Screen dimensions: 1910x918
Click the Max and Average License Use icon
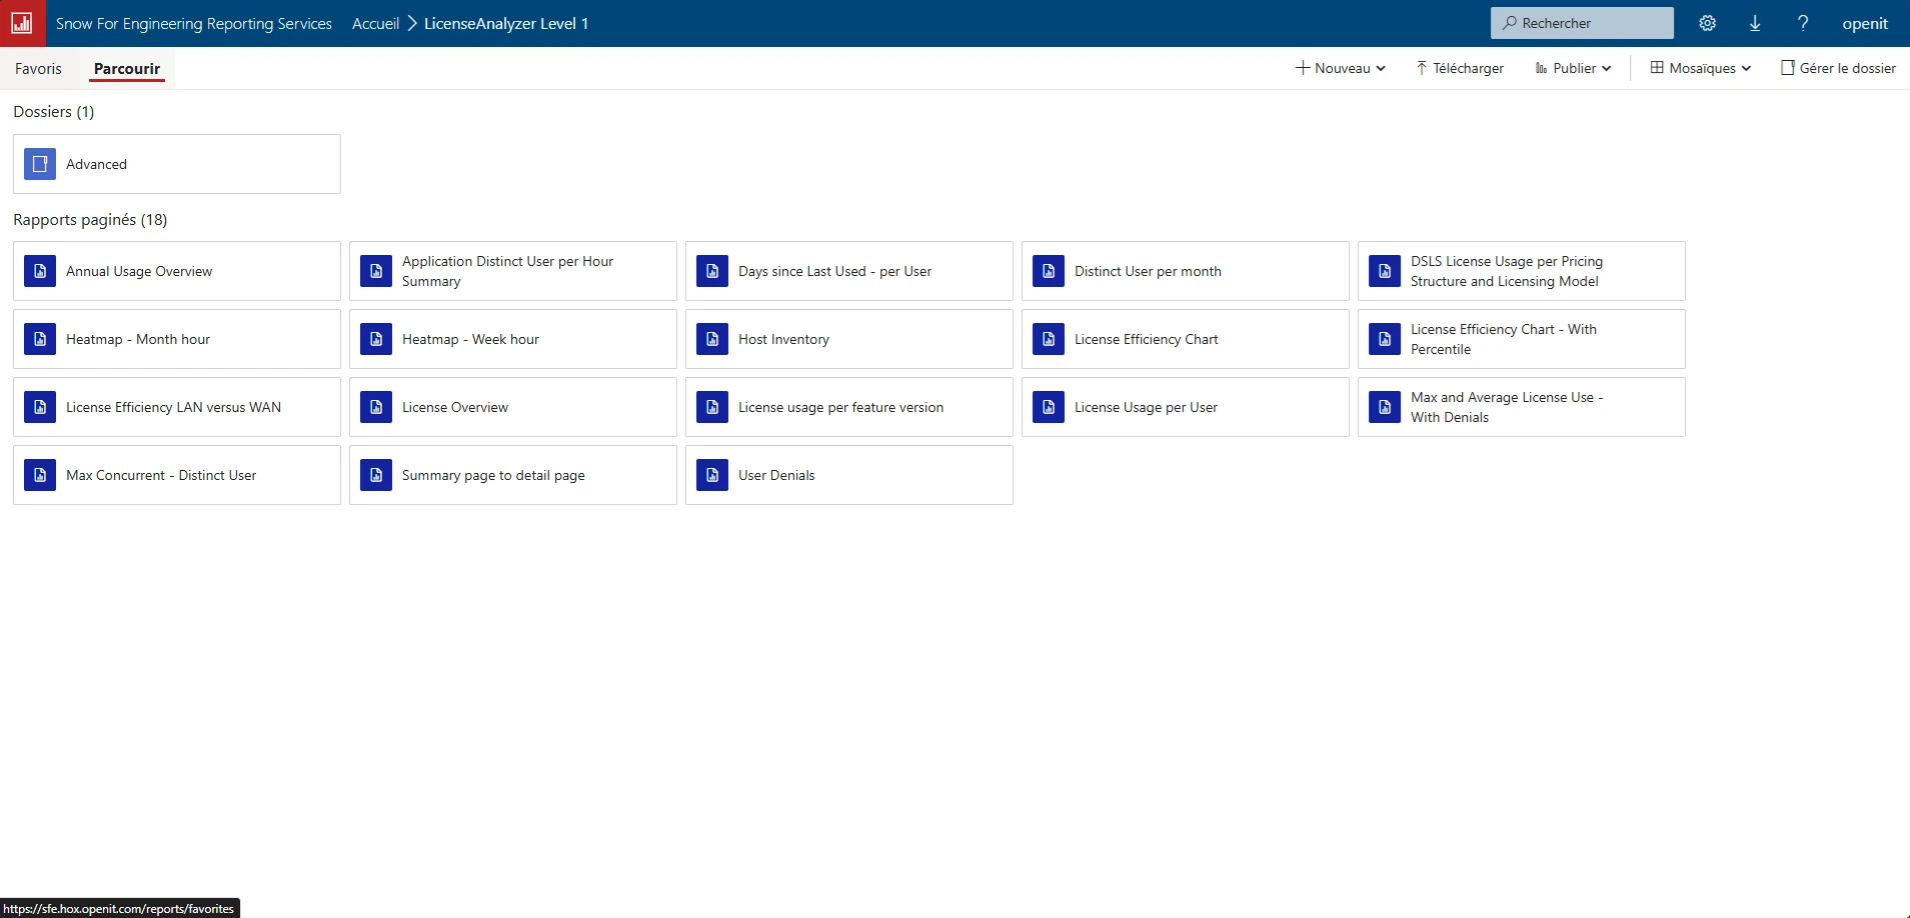coord(1384,407)
